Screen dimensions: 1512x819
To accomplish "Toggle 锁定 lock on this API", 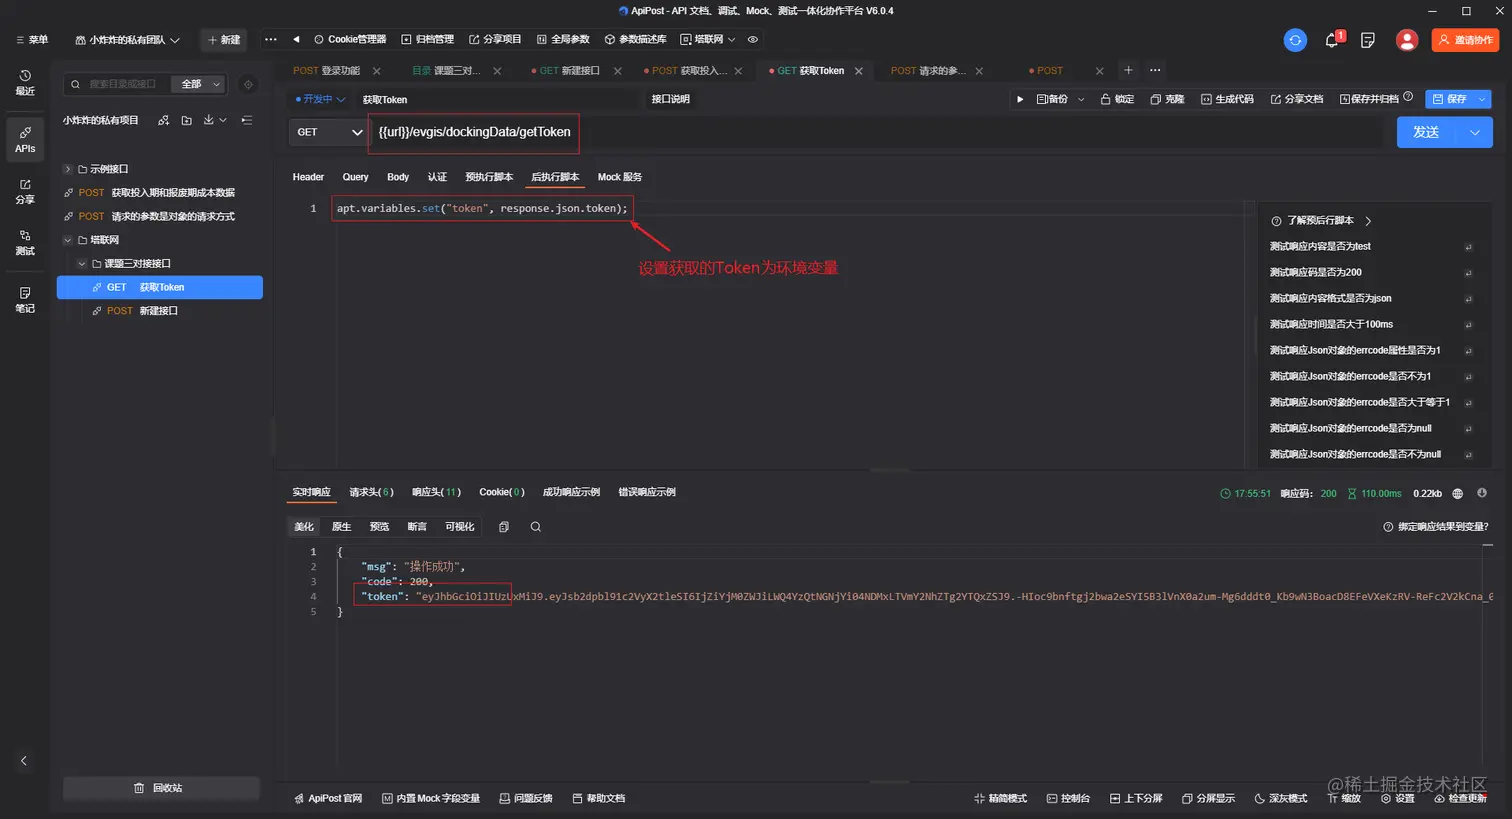I will 1117,99.
